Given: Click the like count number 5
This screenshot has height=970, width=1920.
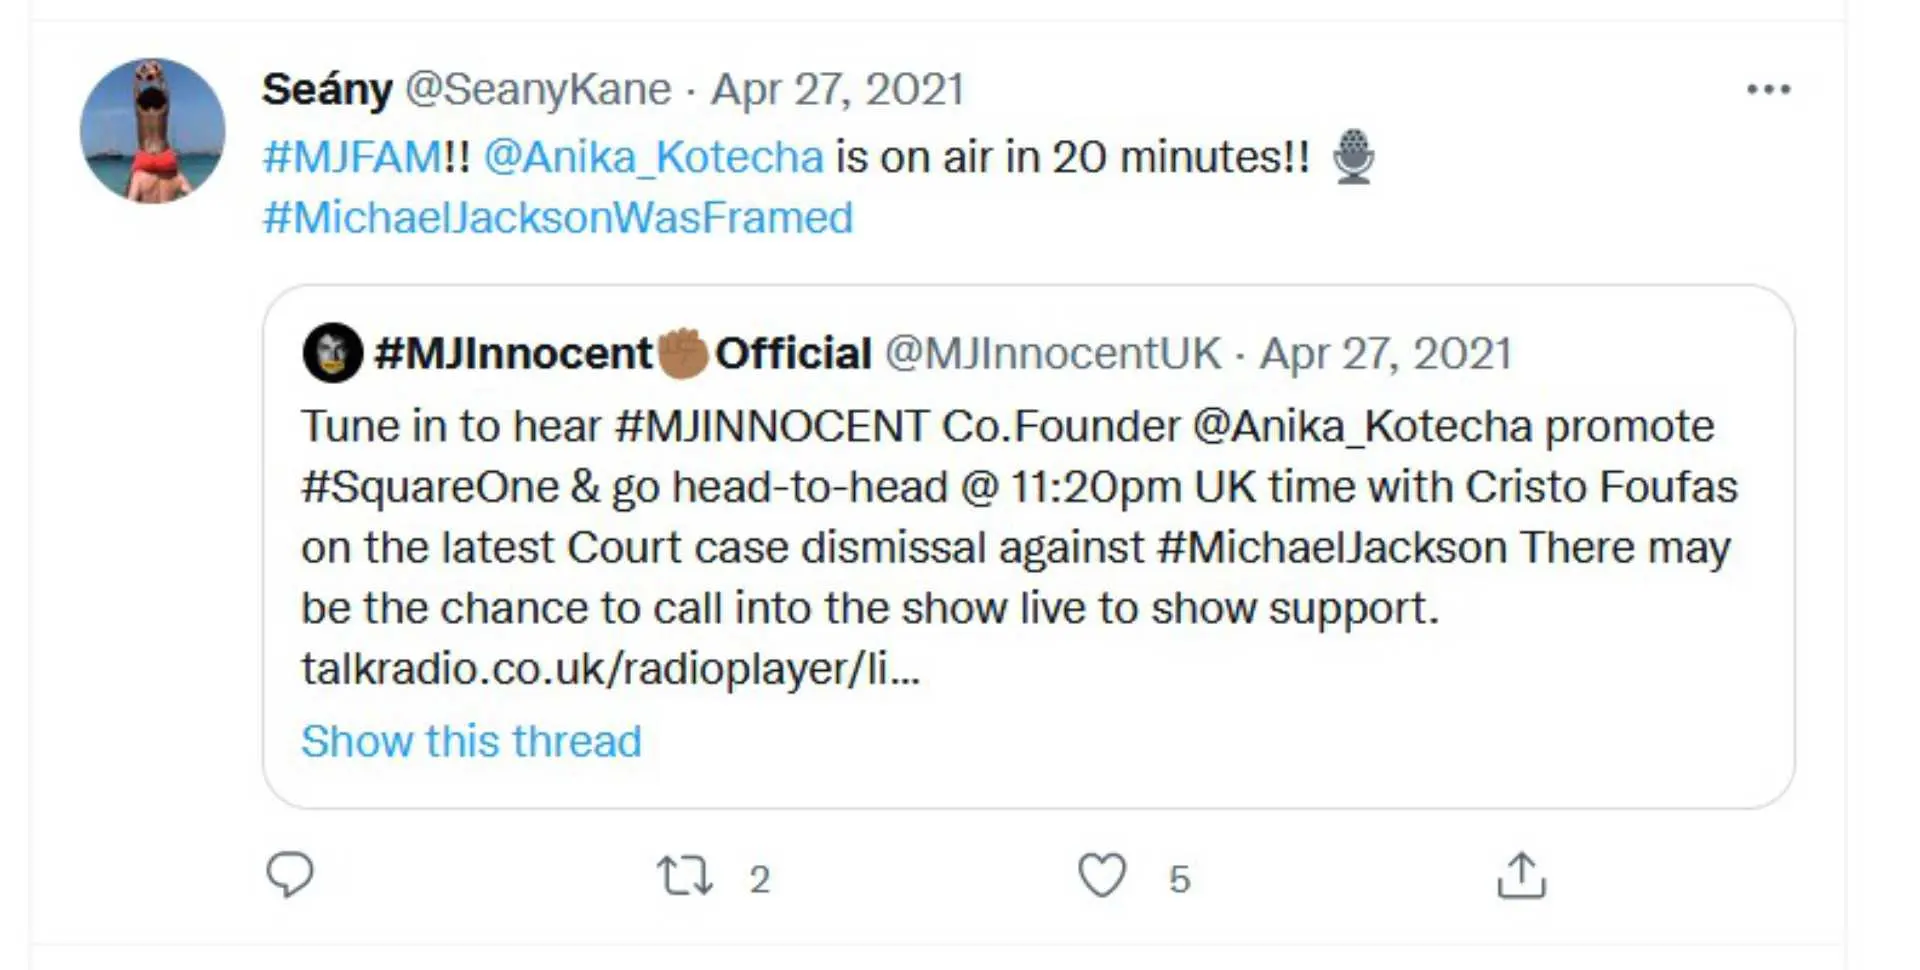Looking at the screenshot, I should tap(1180, 879).
